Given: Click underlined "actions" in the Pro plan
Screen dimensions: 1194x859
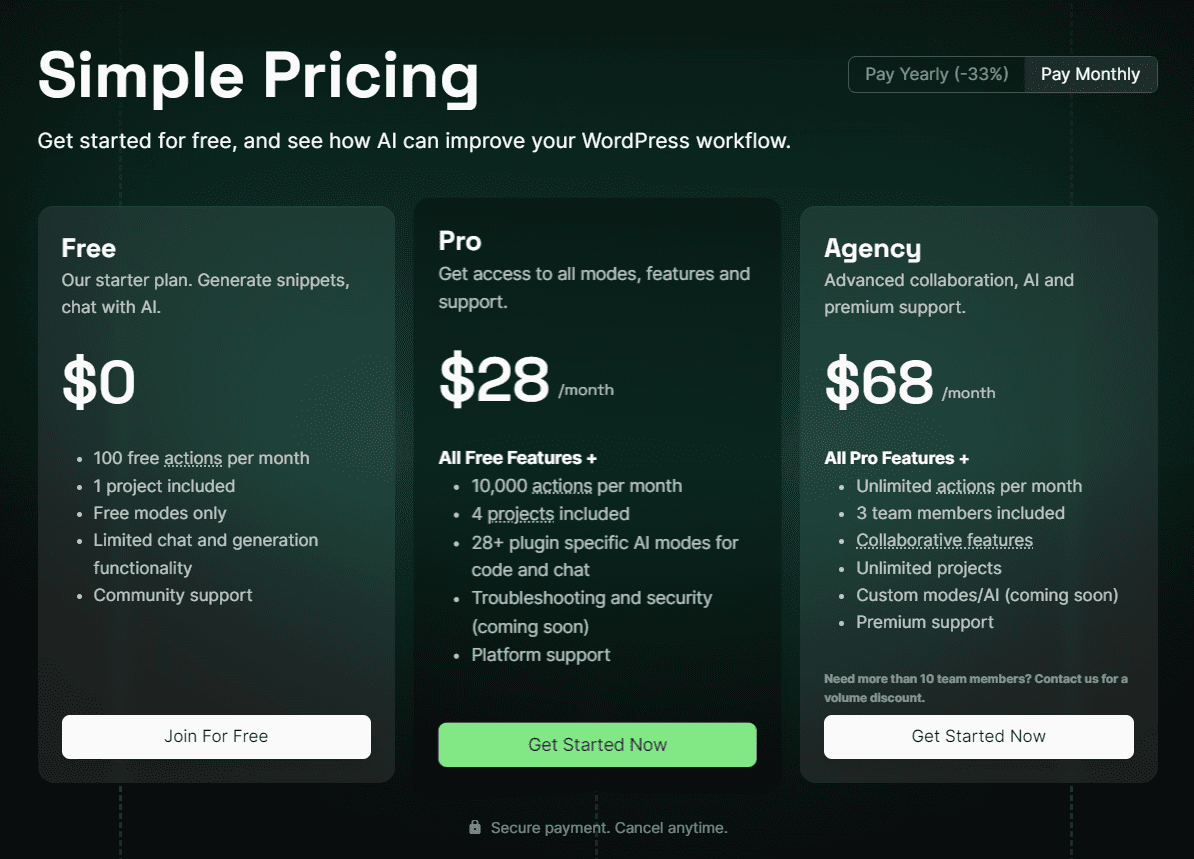Looking at the screenshot, I should click(x=561, y=487).
